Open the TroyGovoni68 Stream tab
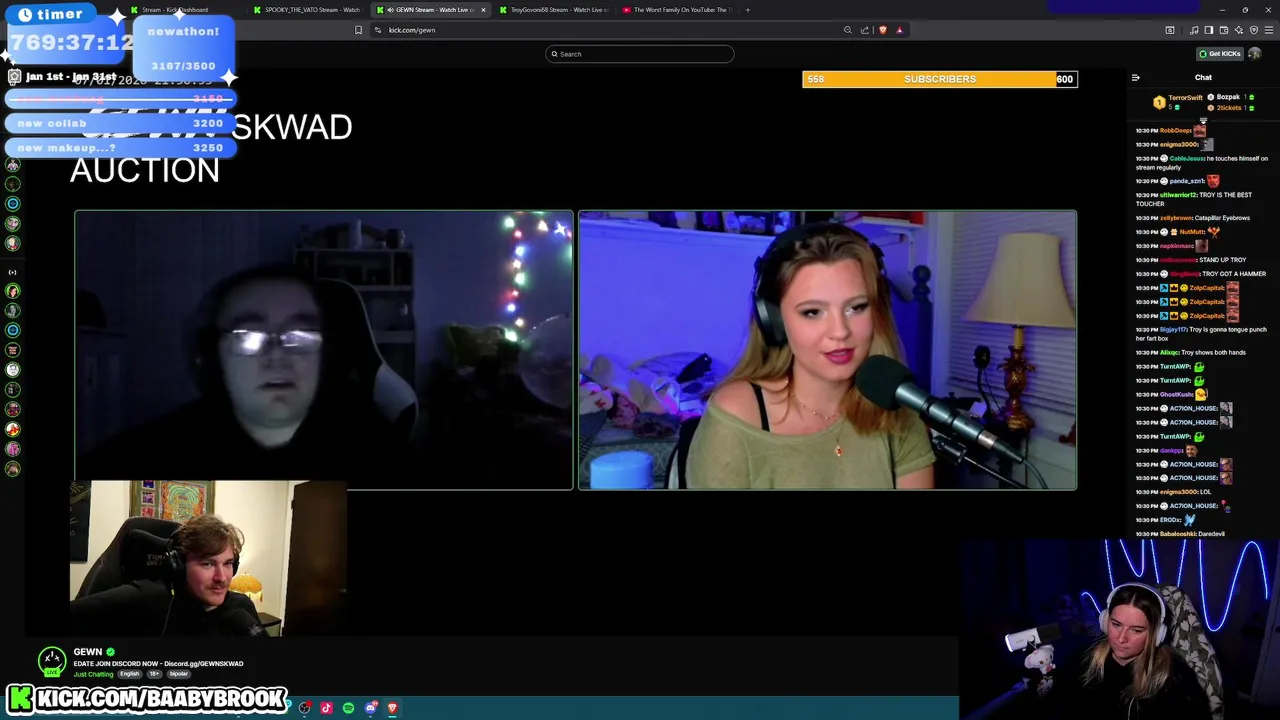 [x=553, y=10]
